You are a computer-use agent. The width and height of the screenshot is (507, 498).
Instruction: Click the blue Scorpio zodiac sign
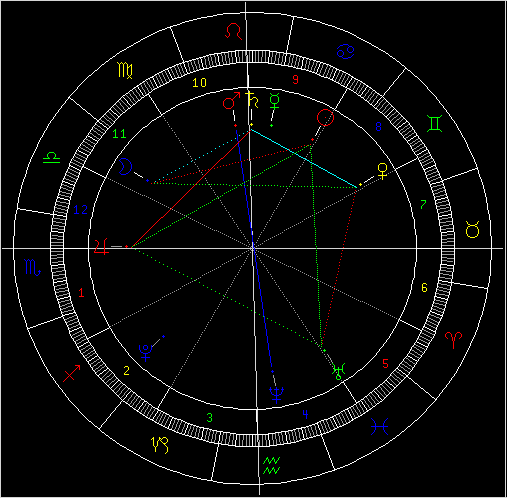[x=33, y=268]
